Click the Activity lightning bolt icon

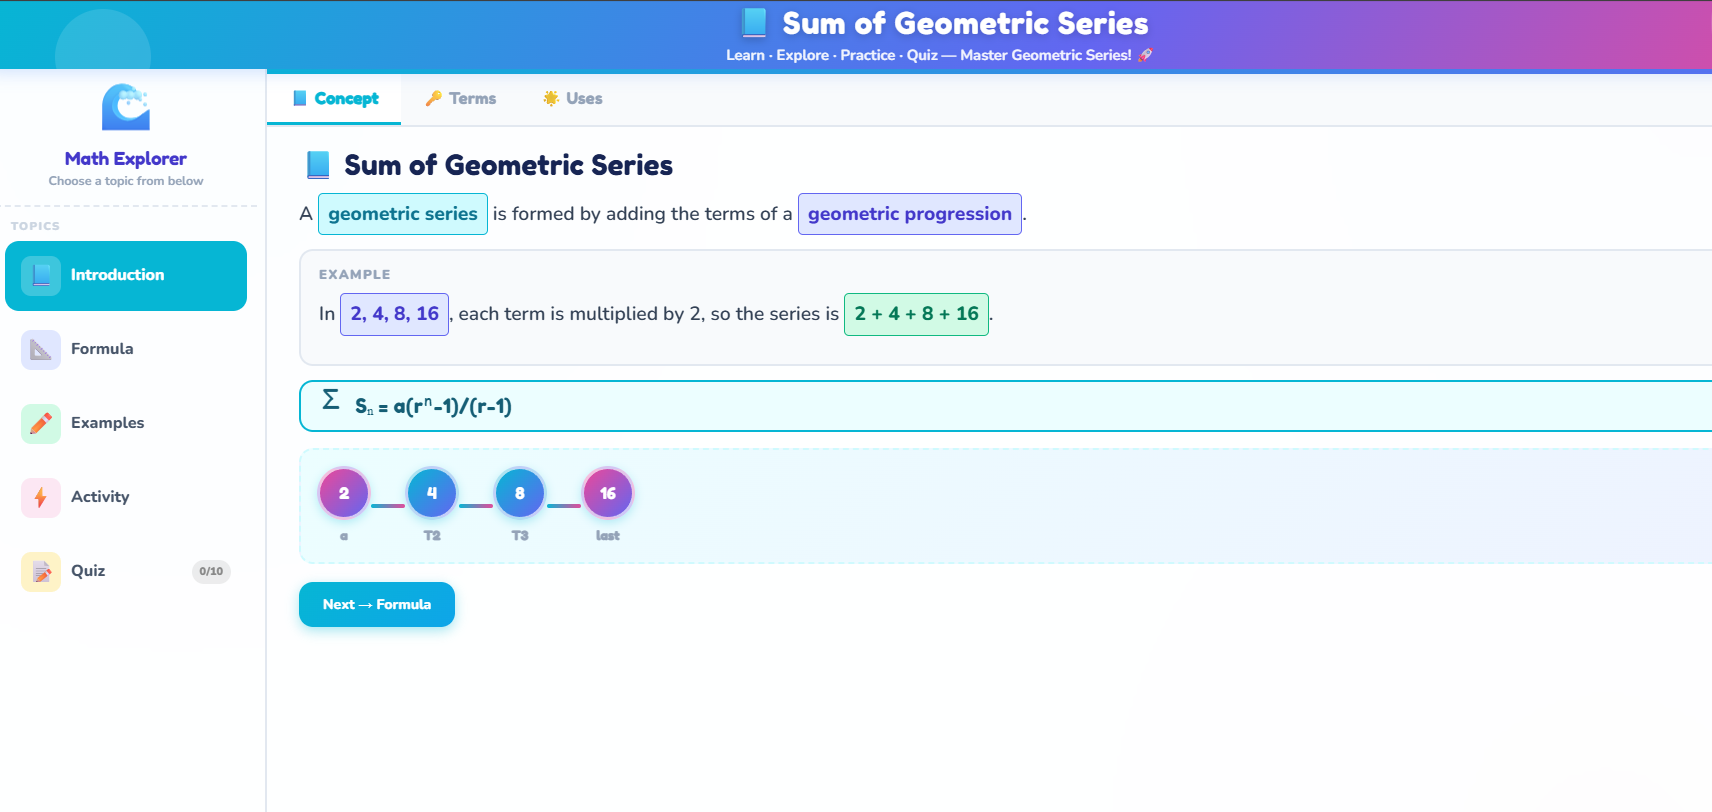40,497
